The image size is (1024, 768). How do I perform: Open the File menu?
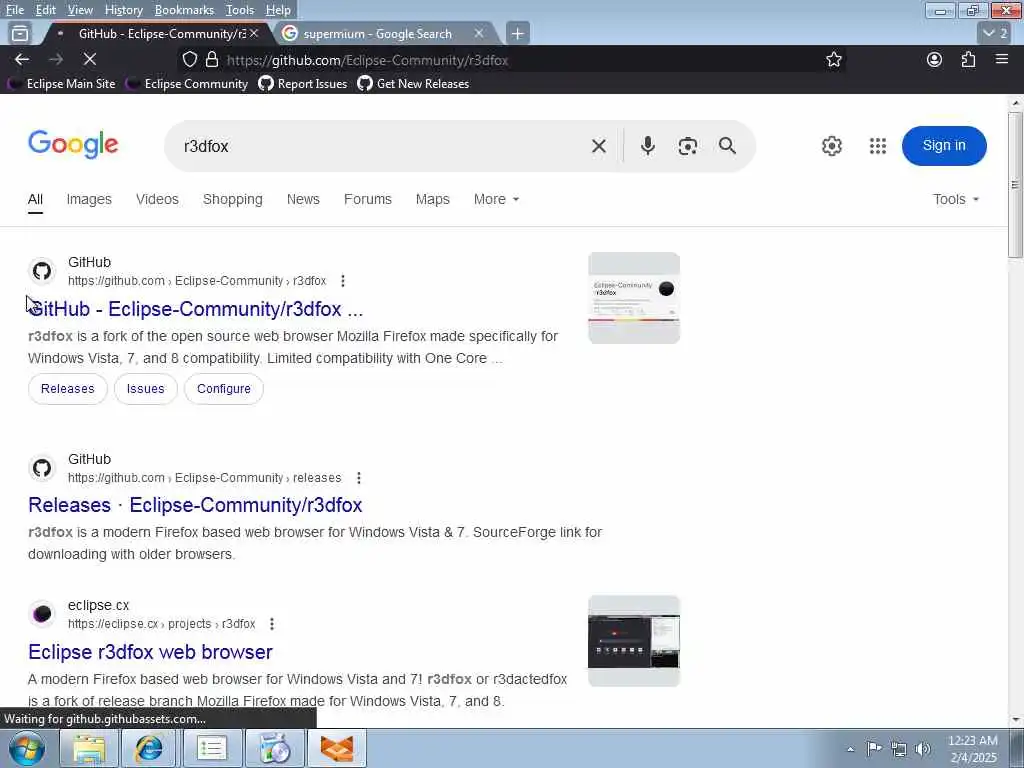14,10
